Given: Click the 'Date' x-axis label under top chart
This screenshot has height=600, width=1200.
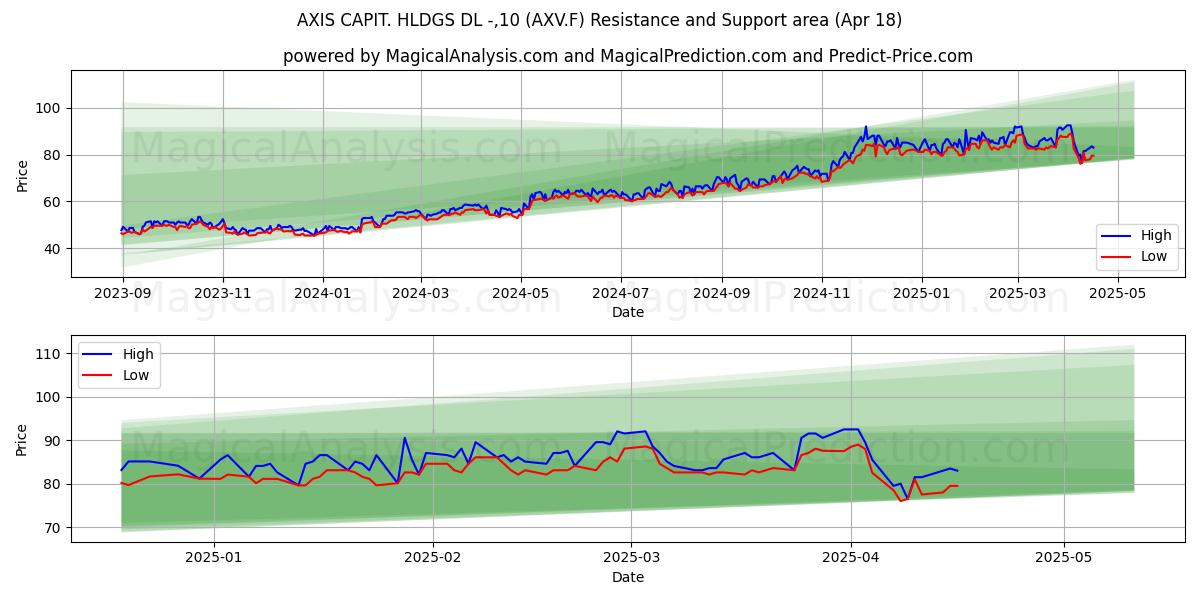Looking at the screenshot, I should [x=628, y=313].
